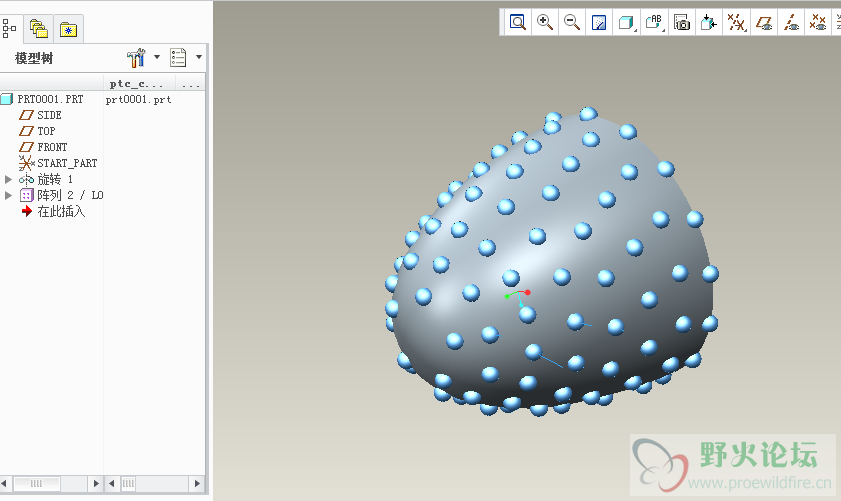Screen dimensions: 841x501
Task: Click the Repaint screen icon
Action: click(599, 22)
